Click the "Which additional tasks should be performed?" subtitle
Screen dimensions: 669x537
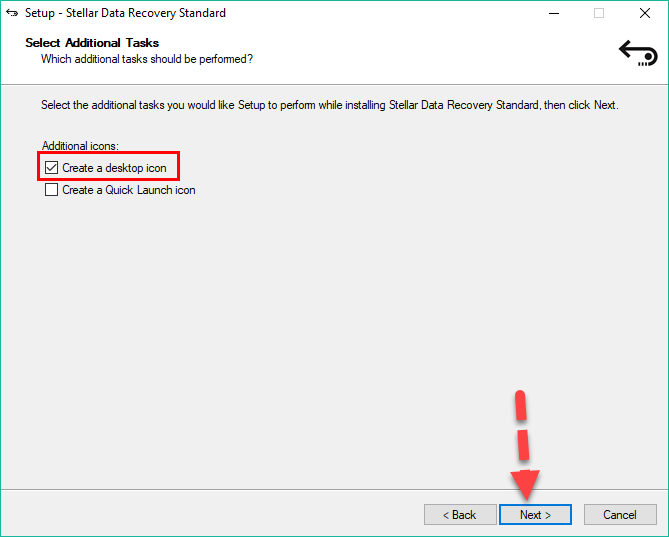(x=146, y=59)
